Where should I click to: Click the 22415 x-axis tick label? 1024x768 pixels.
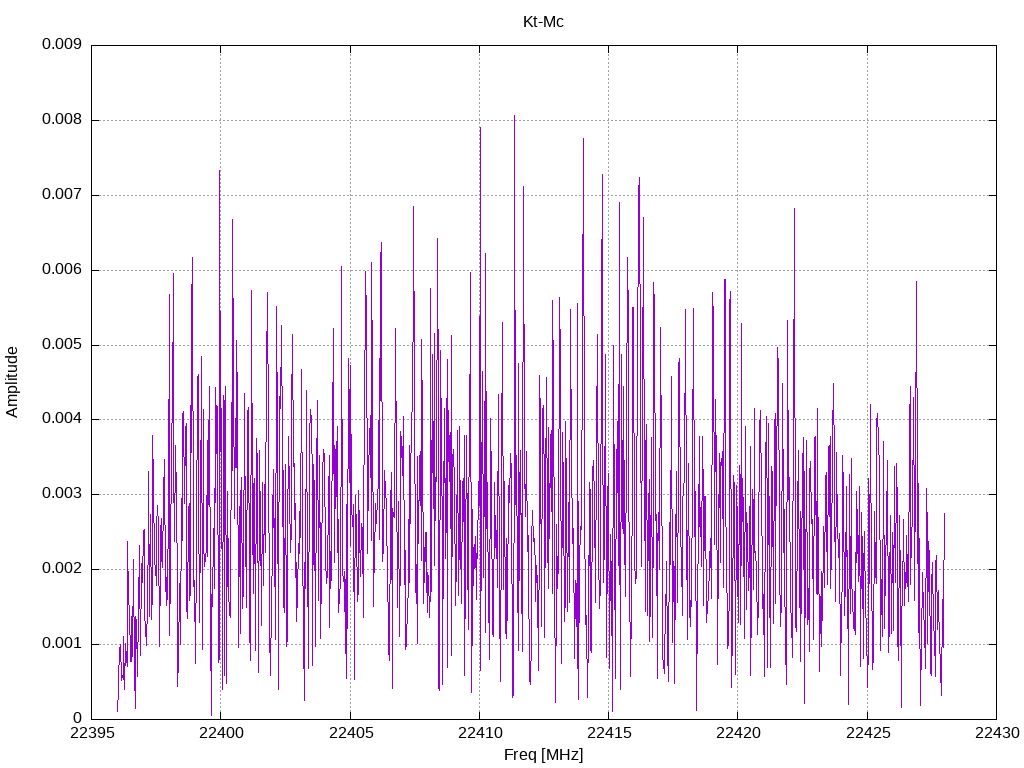pos(609,733)
